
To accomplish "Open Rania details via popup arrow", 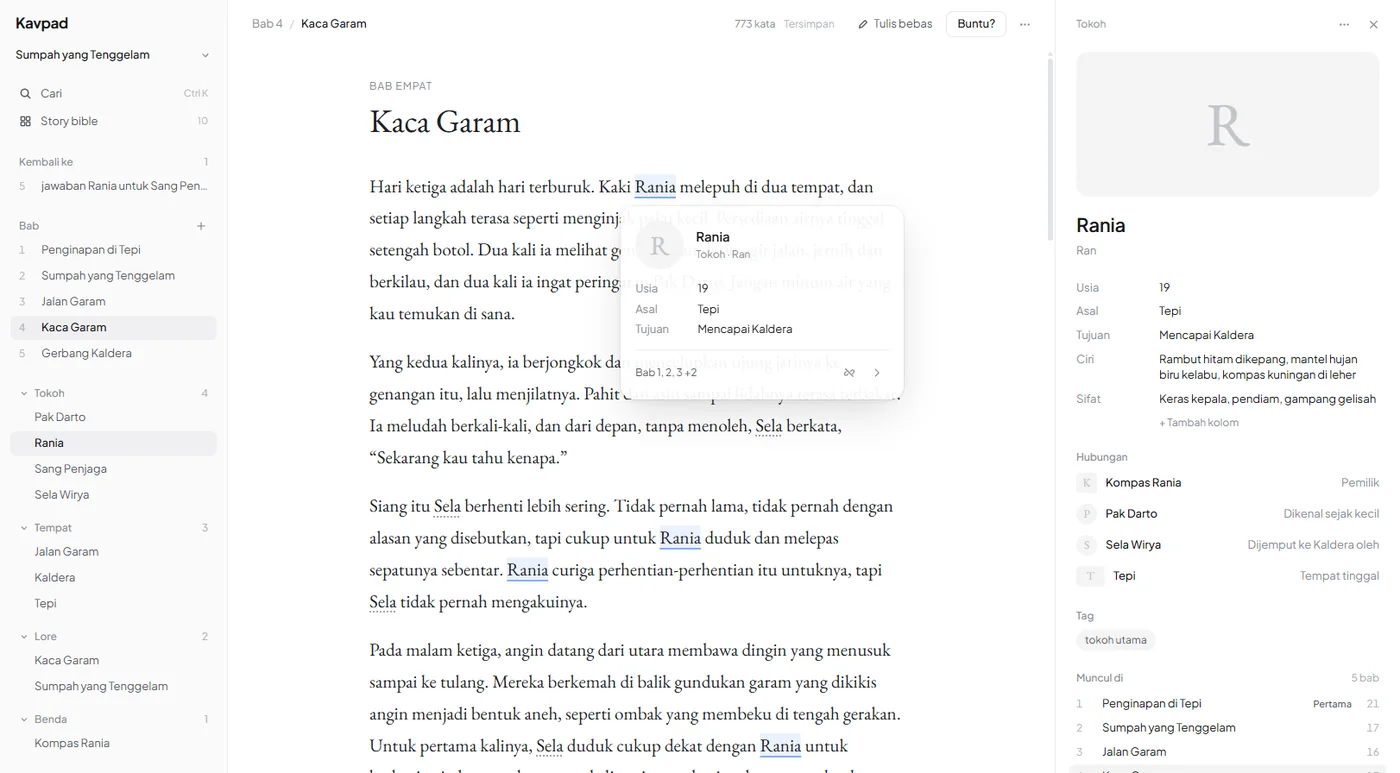I will (x=877, y=373).
